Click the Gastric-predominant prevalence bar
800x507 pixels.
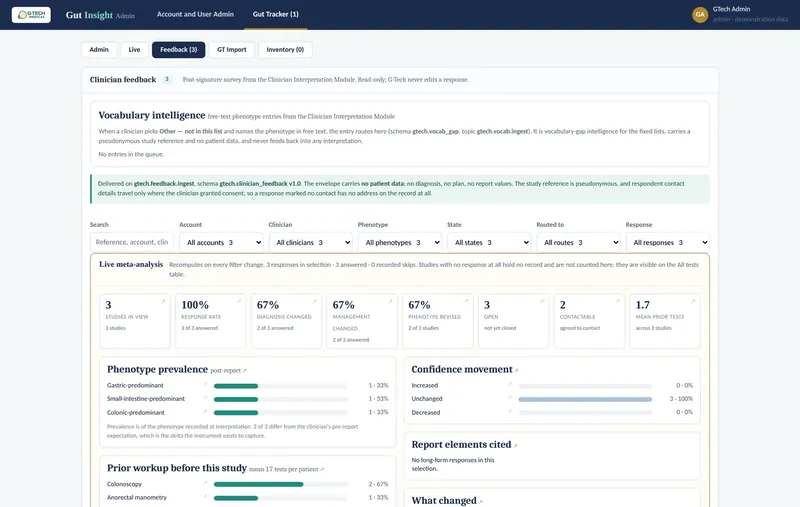[281, 386]
